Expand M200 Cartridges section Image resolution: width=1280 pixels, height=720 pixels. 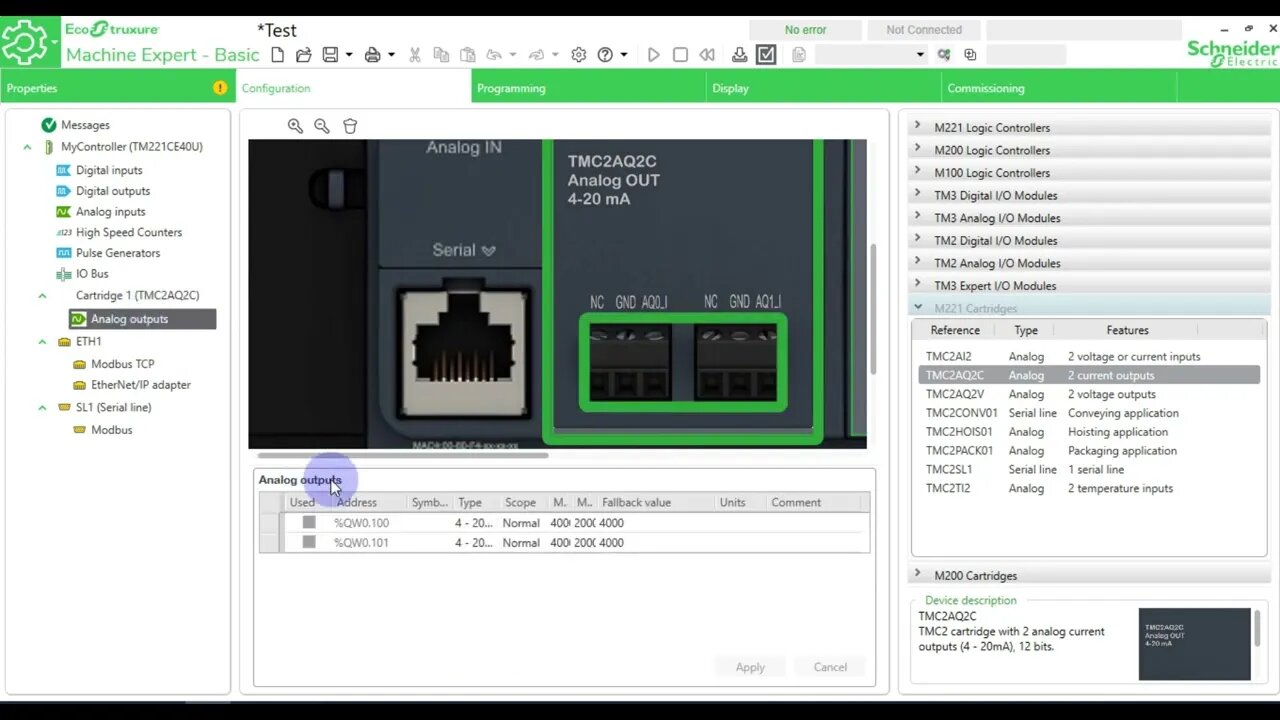click(917, 574)
